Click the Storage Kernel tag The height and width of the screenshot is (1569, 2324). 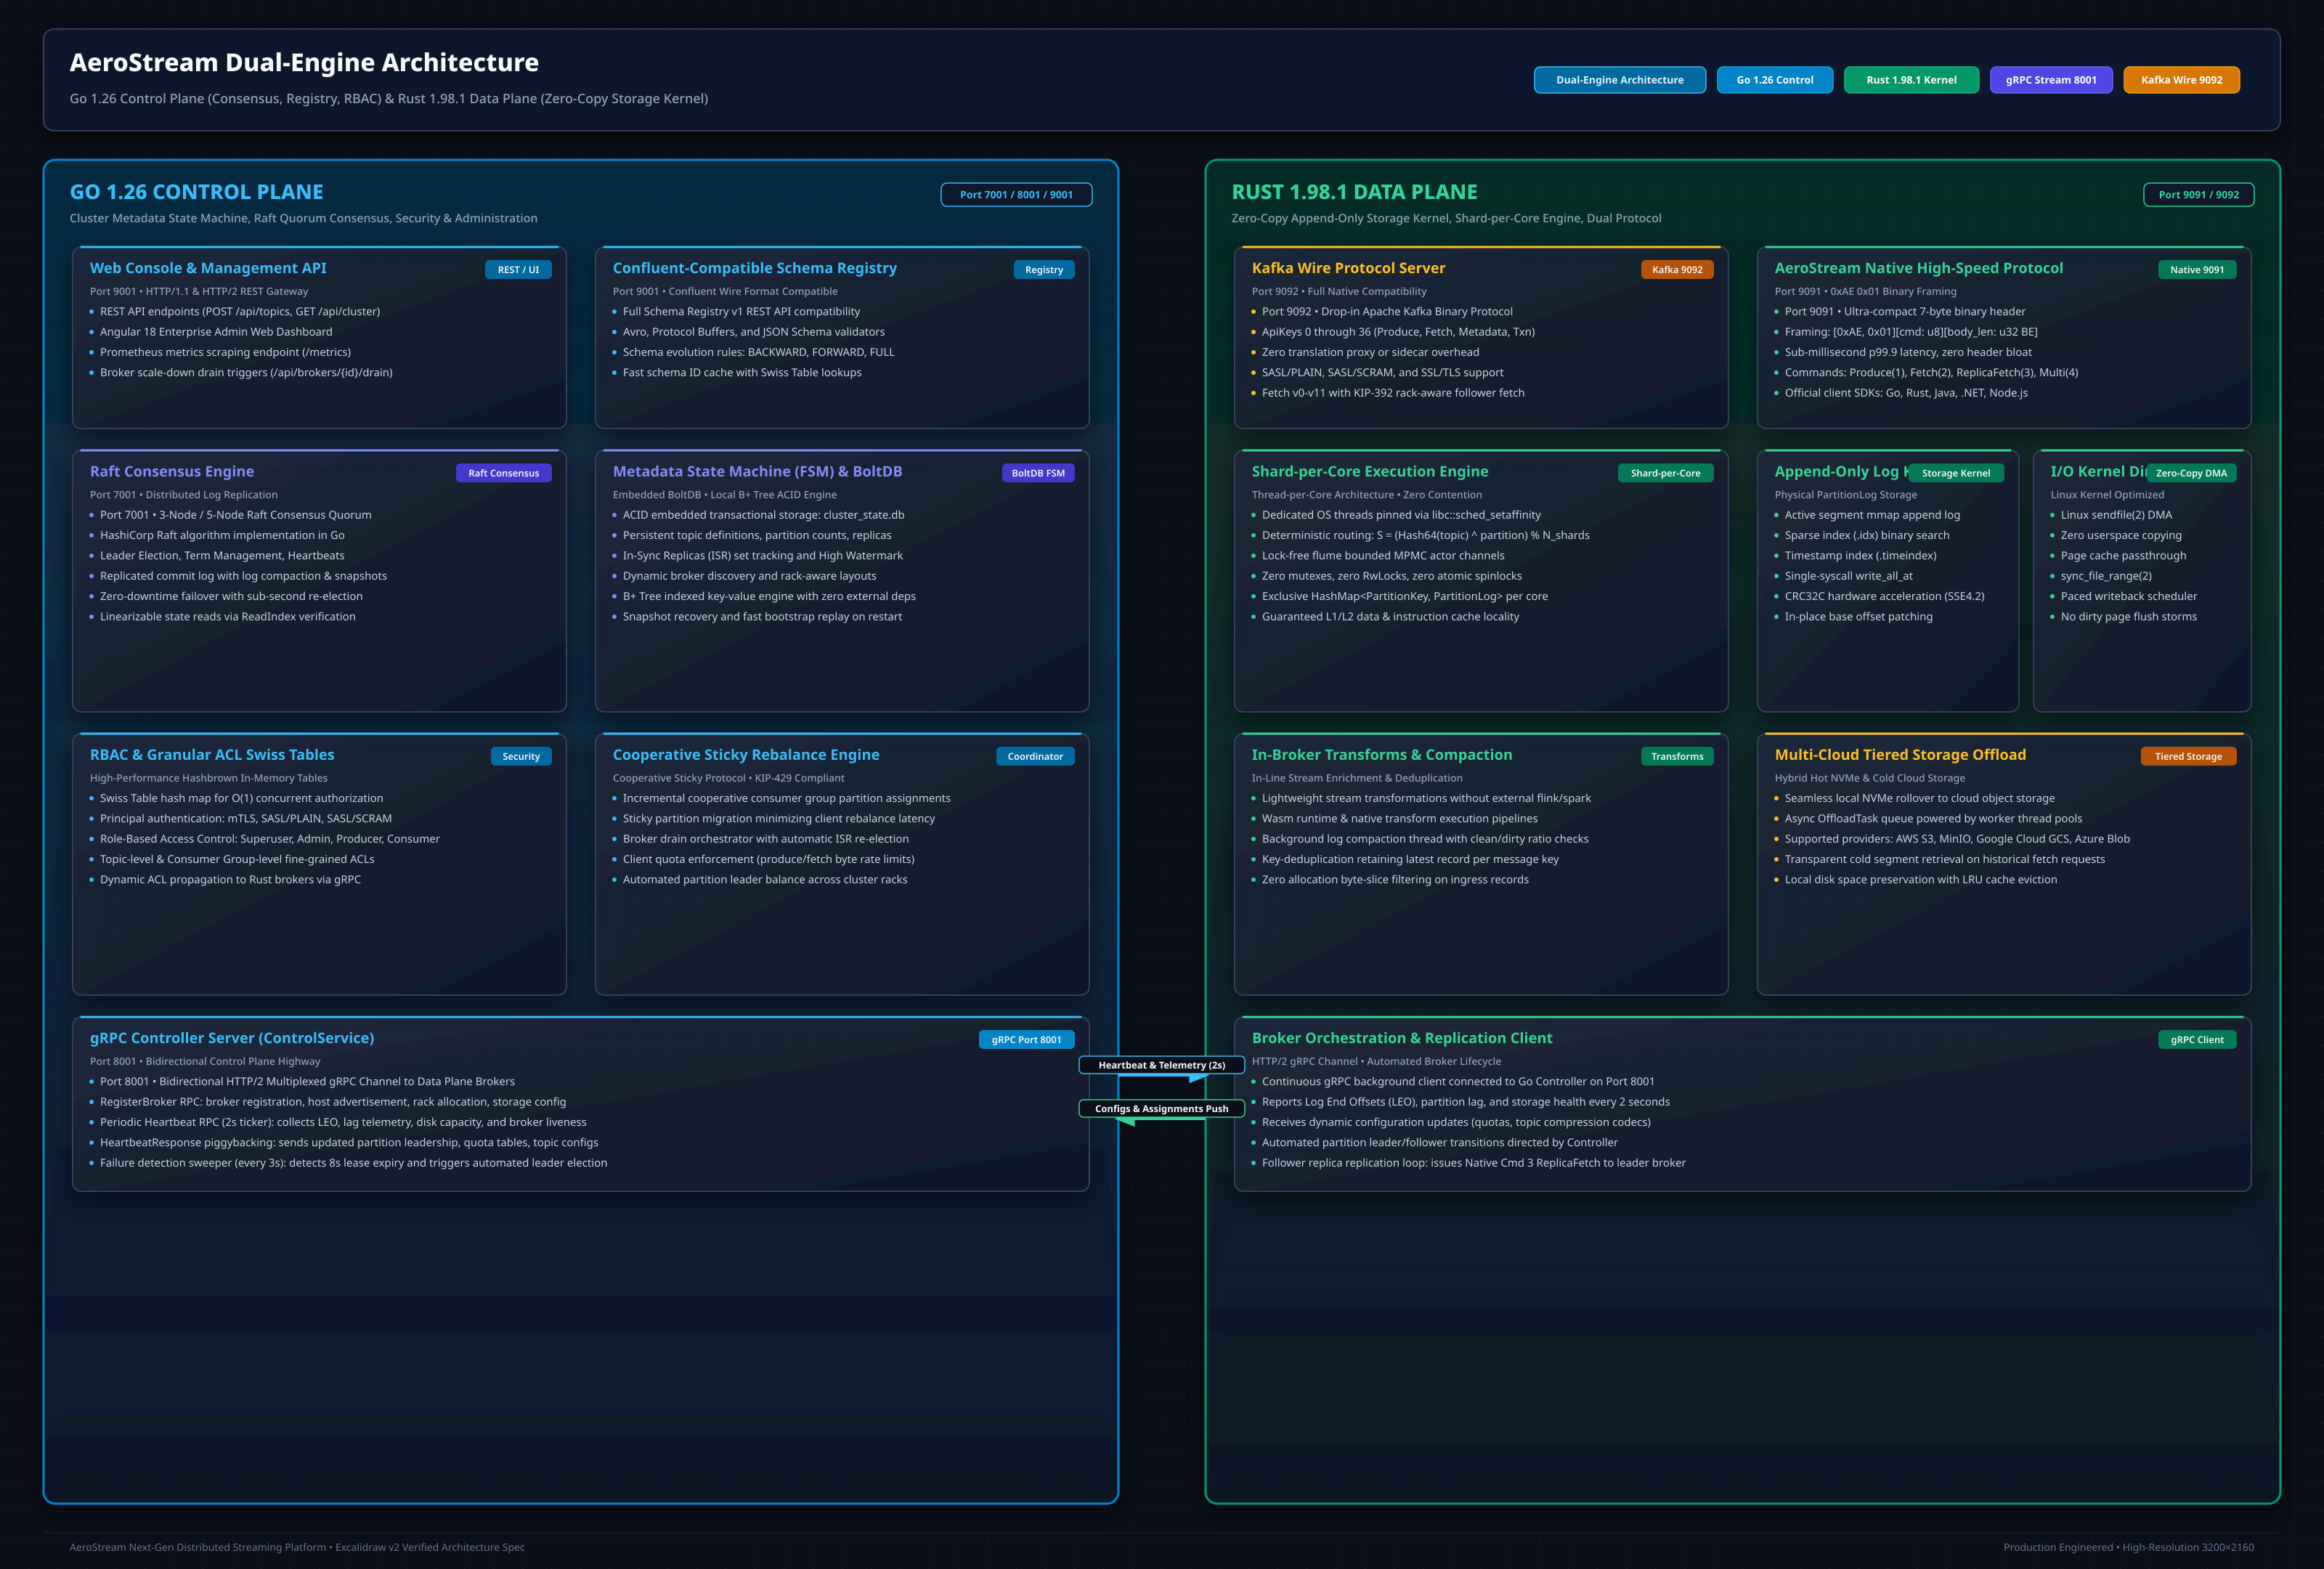pos(1955,473)
